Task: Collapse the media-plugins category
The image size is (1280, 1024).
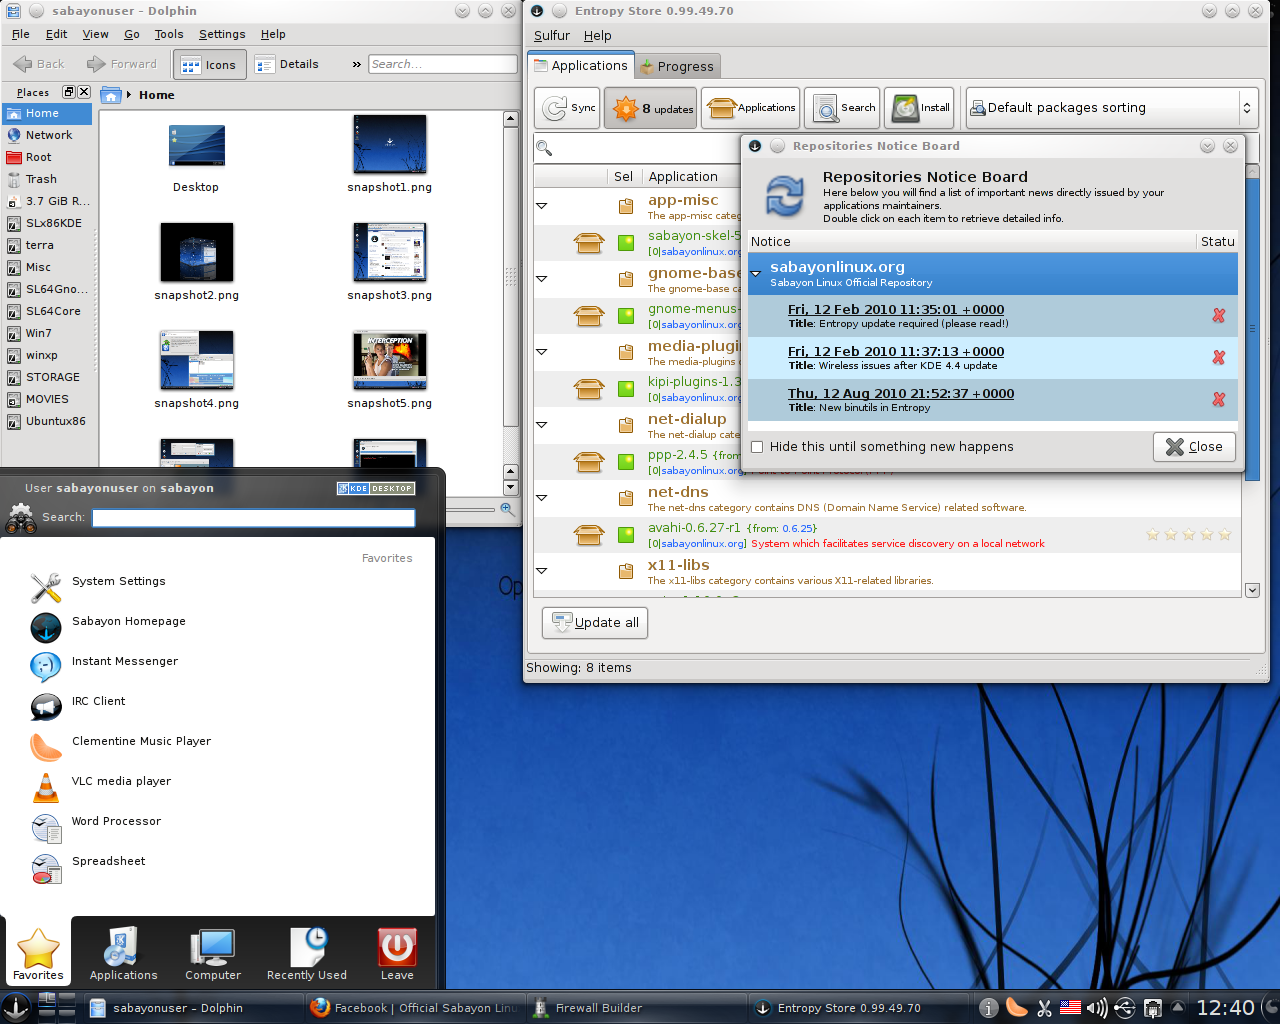Action: coord(542,352)
